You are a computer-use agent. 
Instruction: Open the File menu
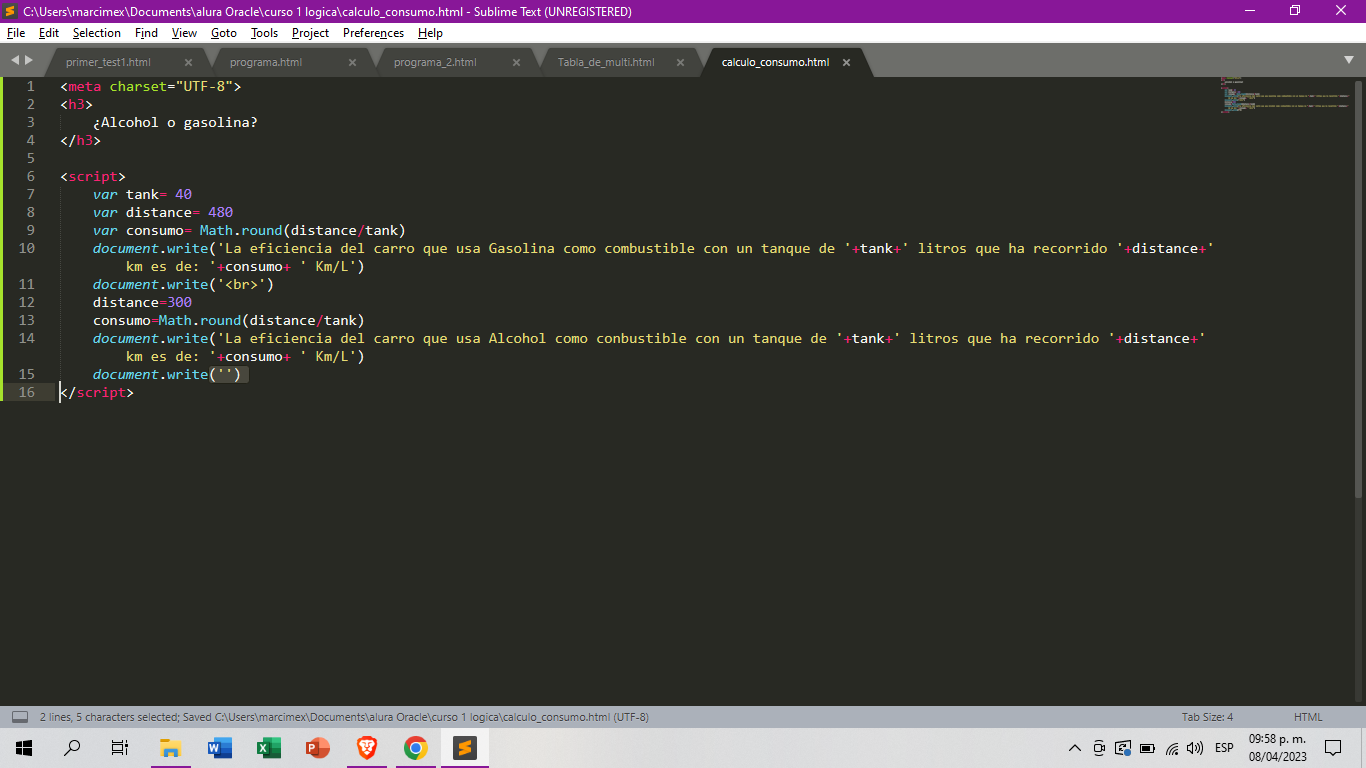(16, 33)
